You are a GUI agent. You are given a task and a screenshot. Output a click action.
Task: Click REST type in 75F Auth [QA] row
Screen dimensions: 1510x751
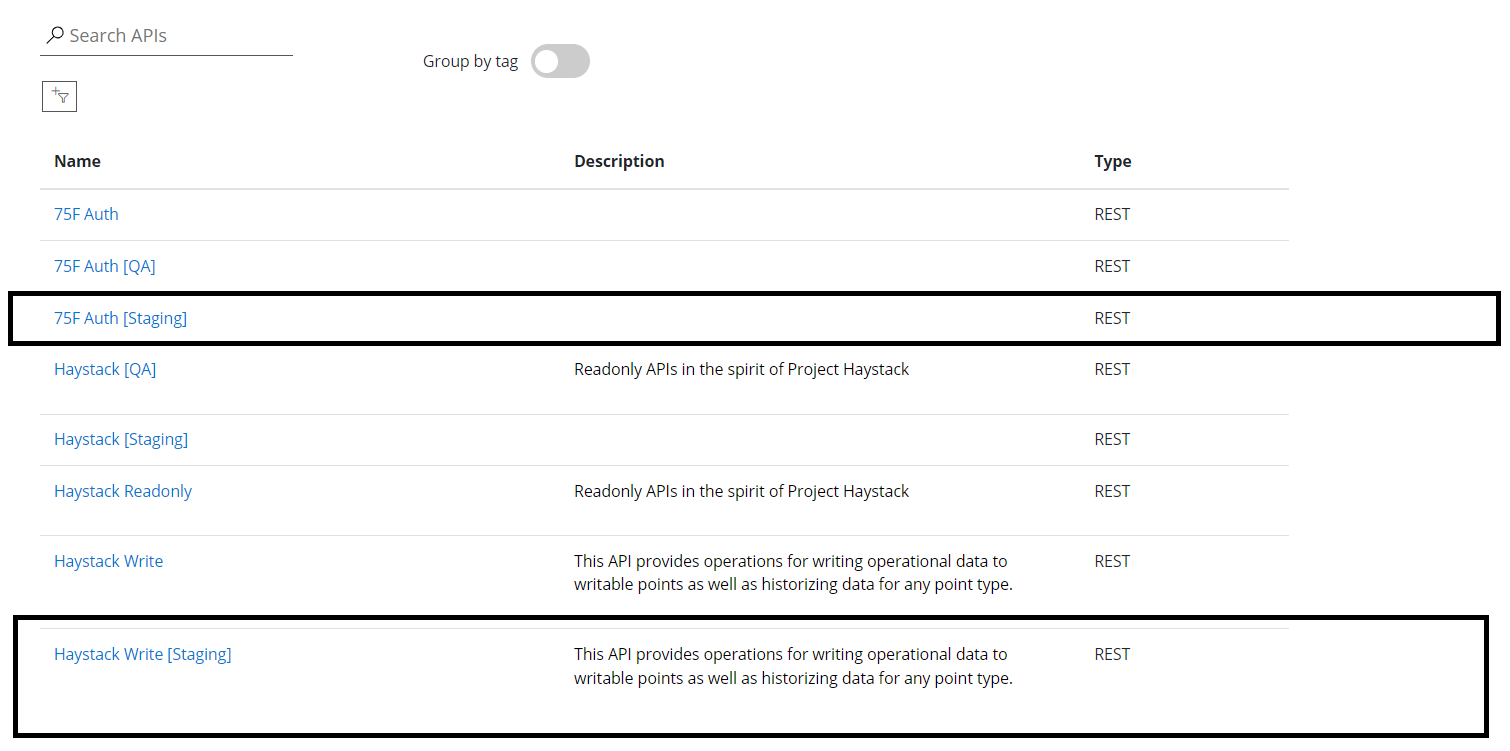[1112, 266]
